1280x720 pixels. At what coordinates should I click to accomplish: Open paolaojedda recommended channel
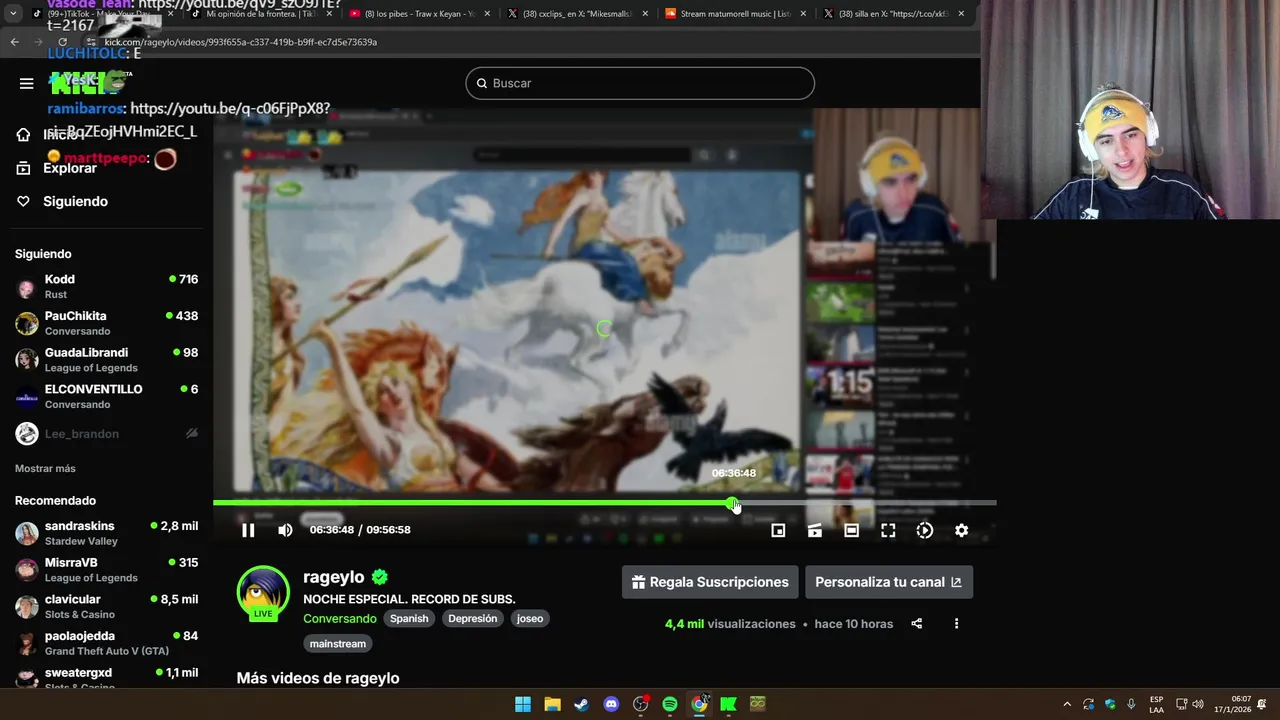(106, 643)
